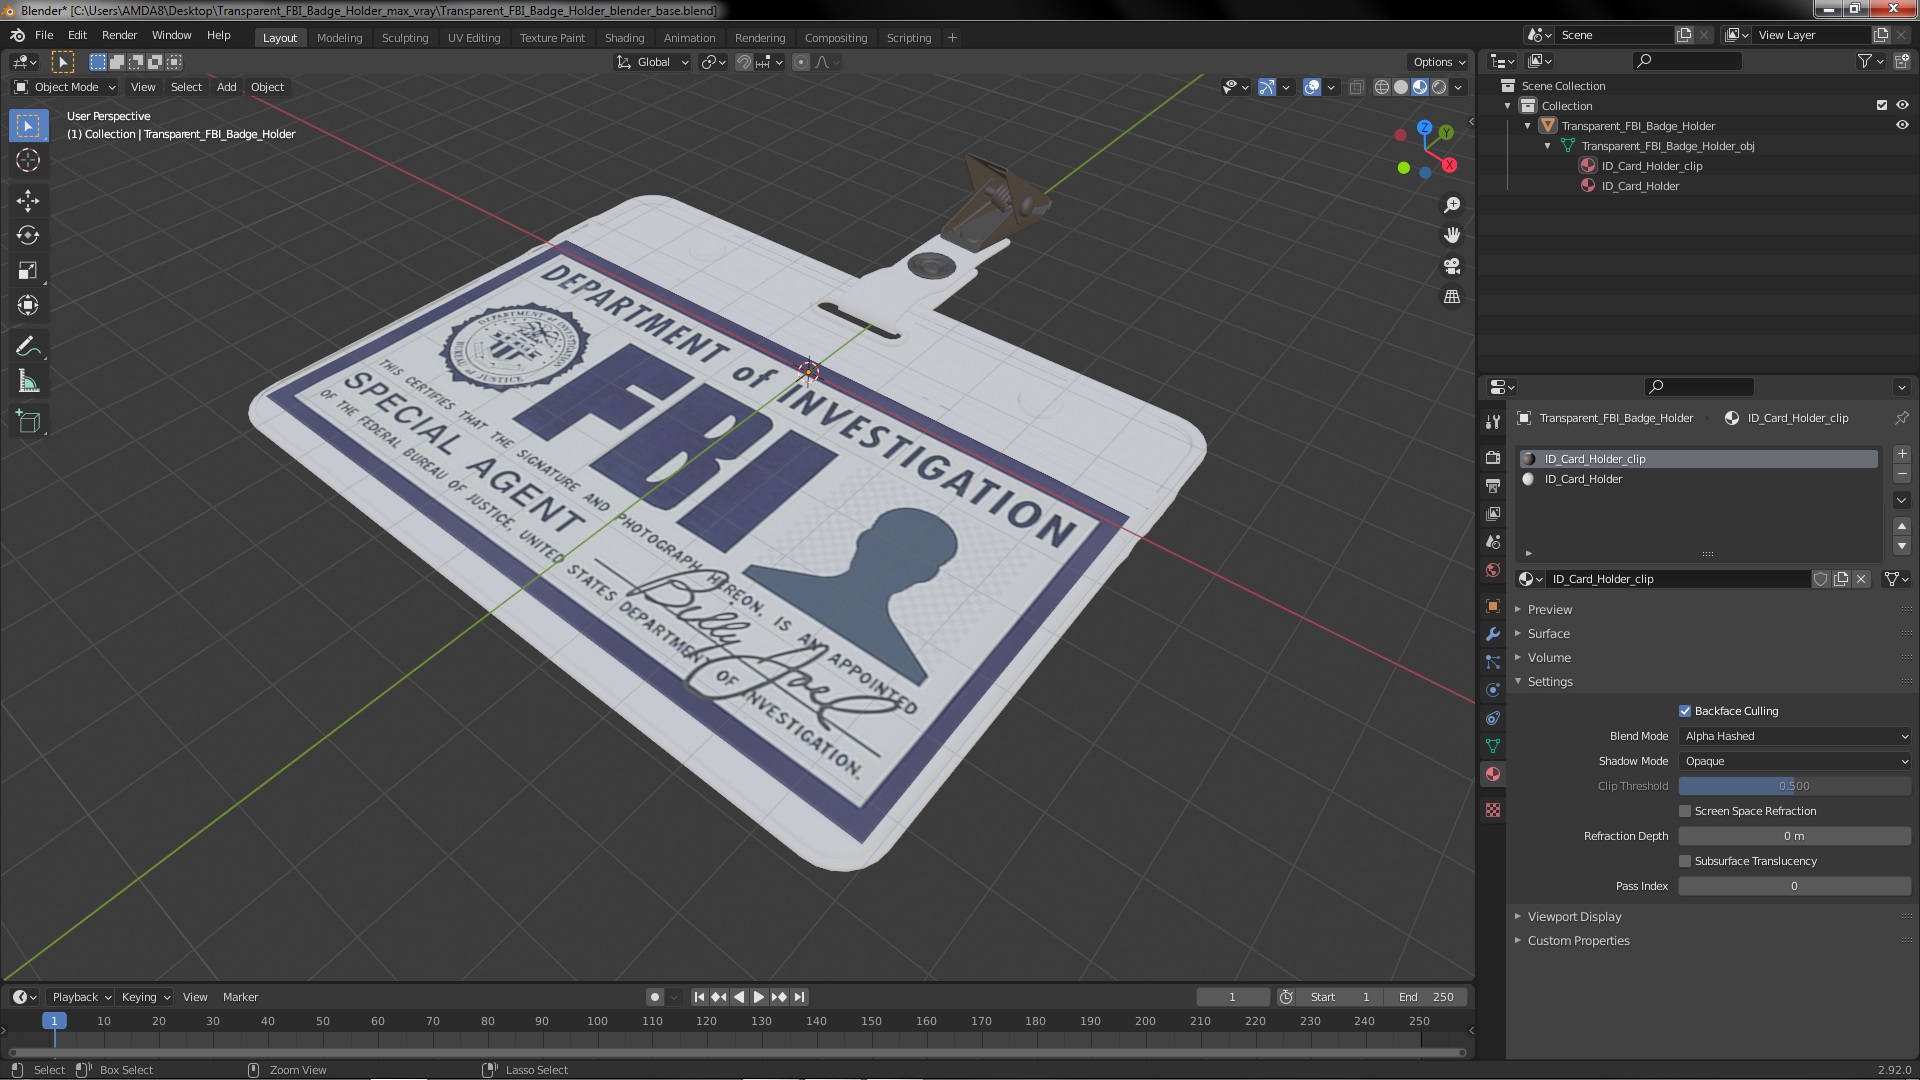Switch to Modeling workspace tab

coord(339,38)
